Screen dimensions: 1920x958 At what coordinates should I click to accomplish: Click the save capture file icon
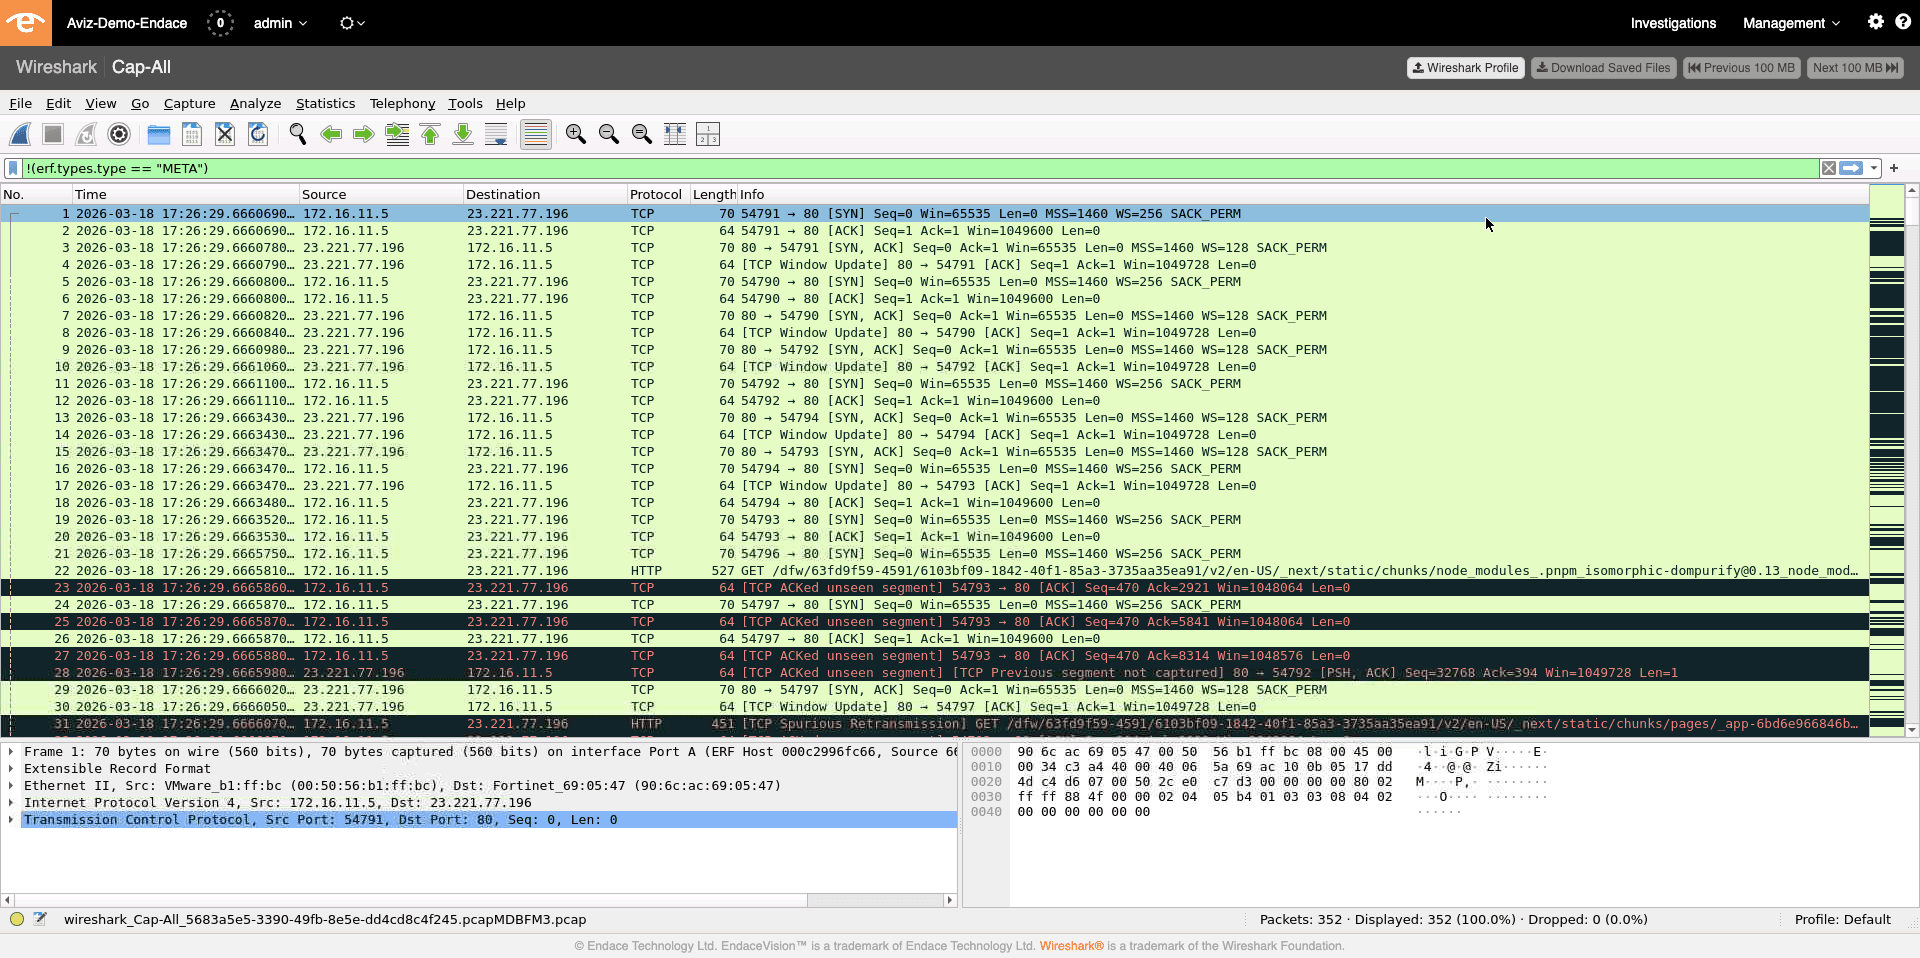coord(192,134)
